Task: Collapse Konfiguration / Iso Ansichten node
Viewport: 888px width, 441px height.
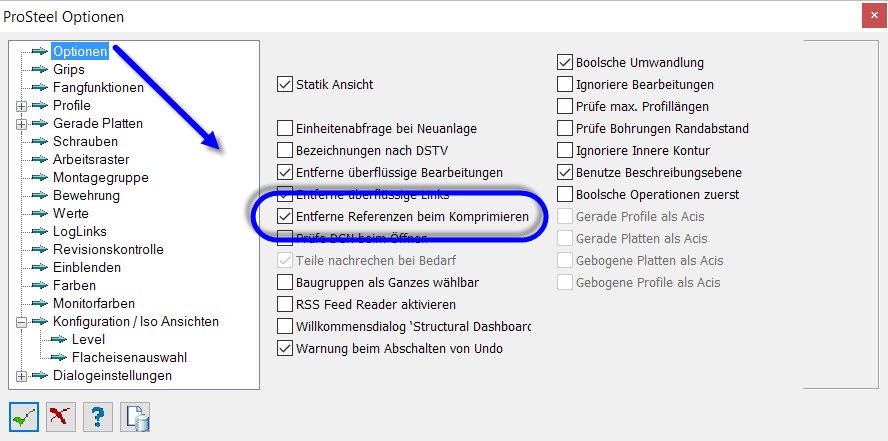Action: click(22, 322)
